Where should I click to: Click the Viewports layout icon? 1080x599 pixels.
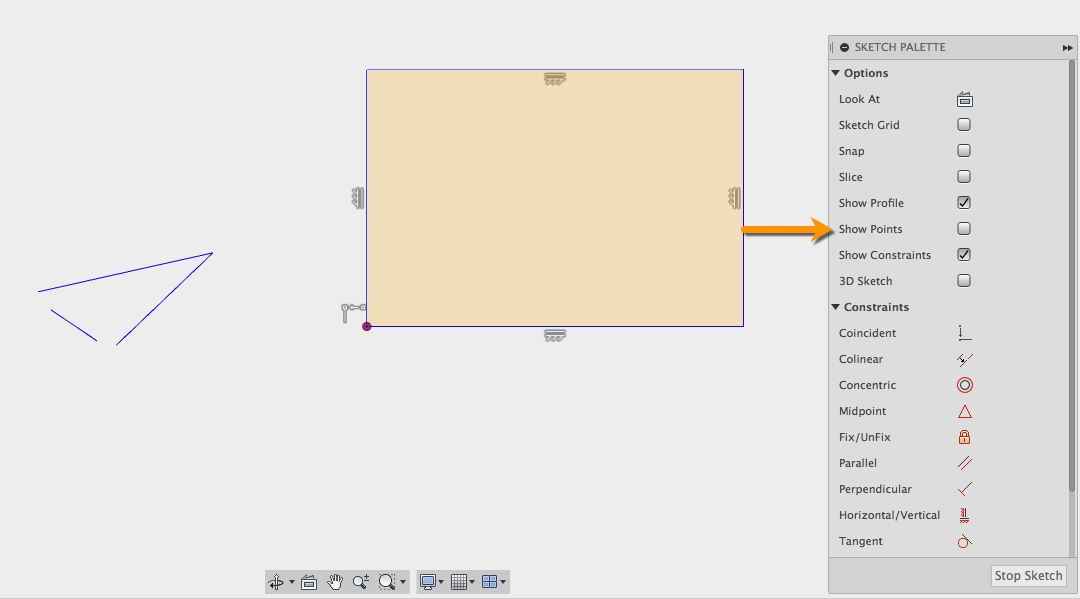[x=490, y=582]
